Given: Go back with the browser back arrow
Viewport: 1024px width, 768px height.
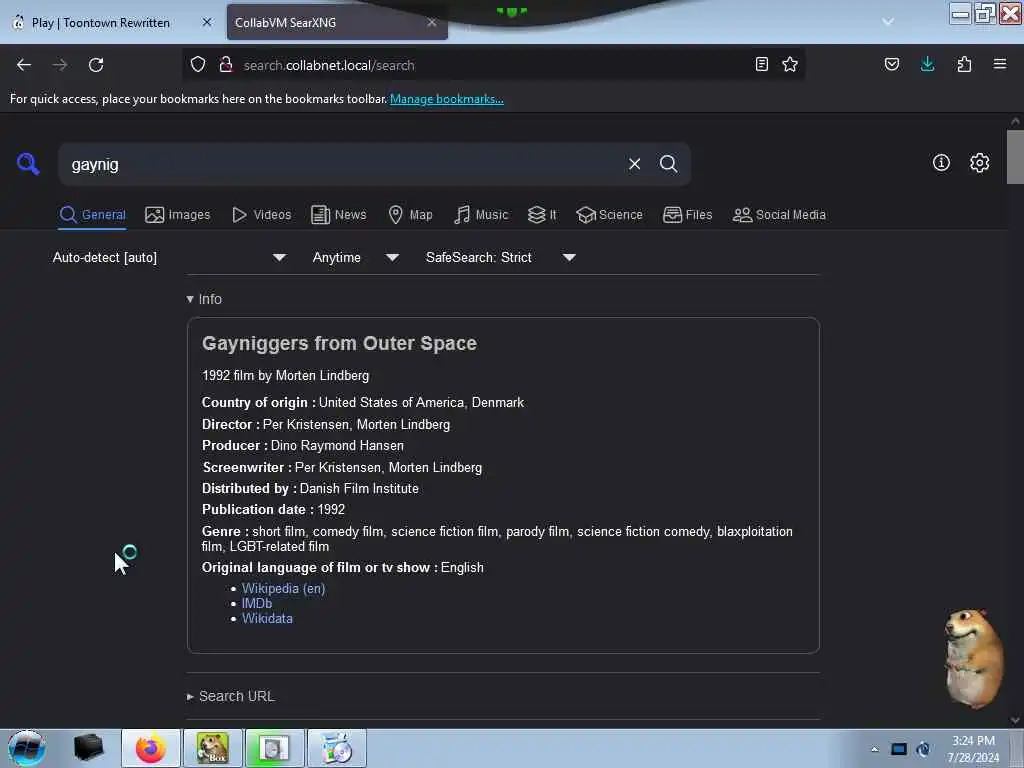Looking at the screenshot, I should pos(24,65).
